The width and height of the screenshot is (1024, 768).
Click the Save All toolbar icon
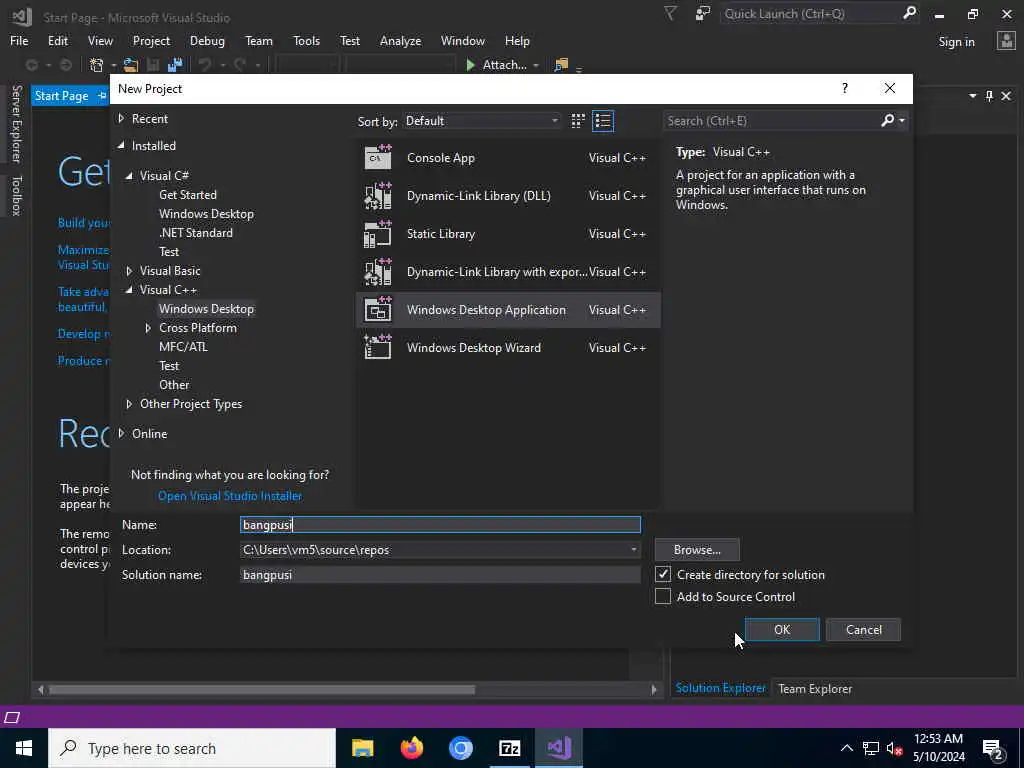[x=174, y=65]
